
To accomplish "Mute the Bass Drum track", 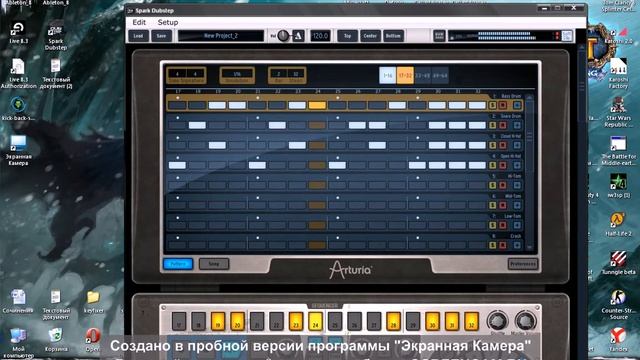I will point(503,105).
